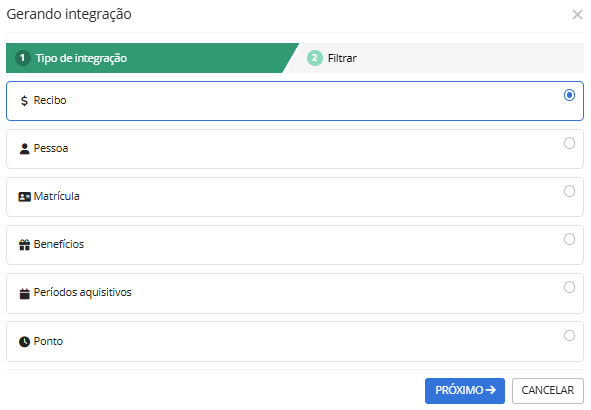
Task: Click the ID card icon beside Matrícula
Action: 24,197
